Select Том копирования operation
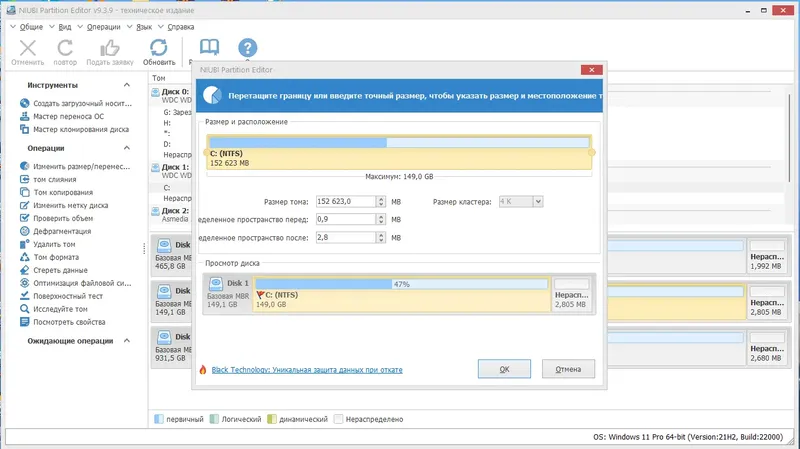The width and height of the screenshot is (800, 449). (x=56, y=192)
